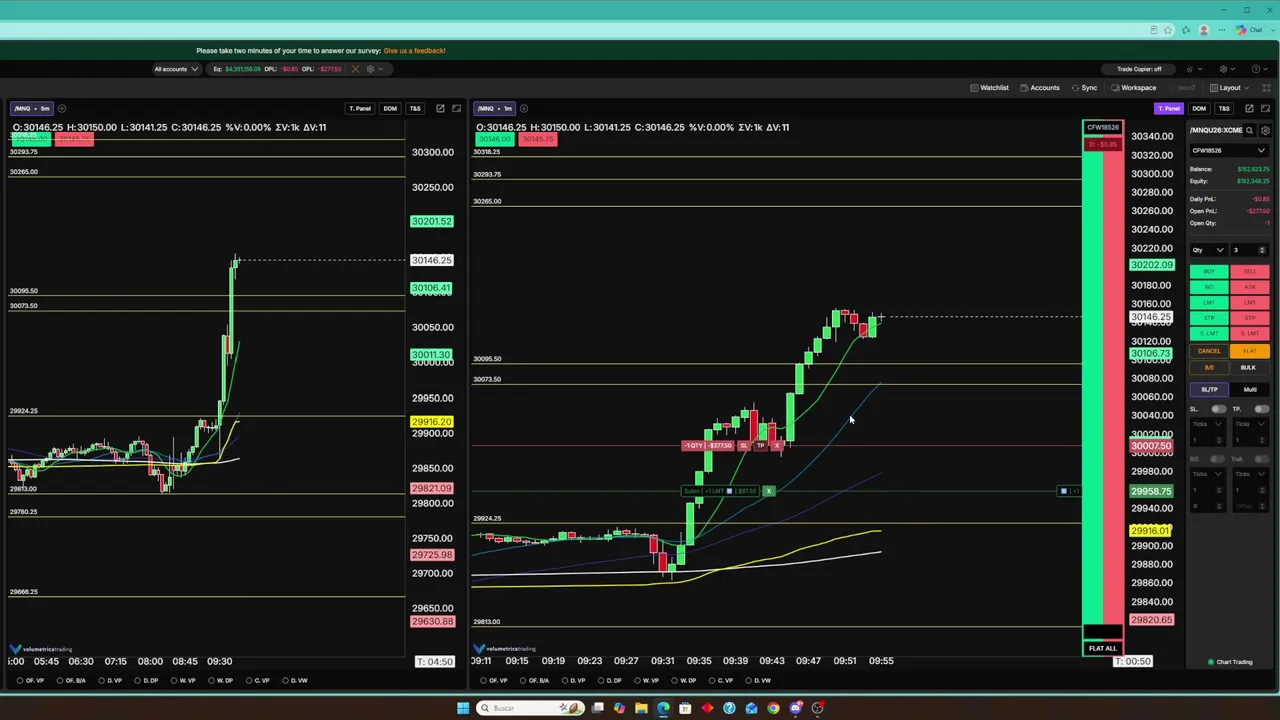Click the orange X icon in equity bar

click(355, 69)
